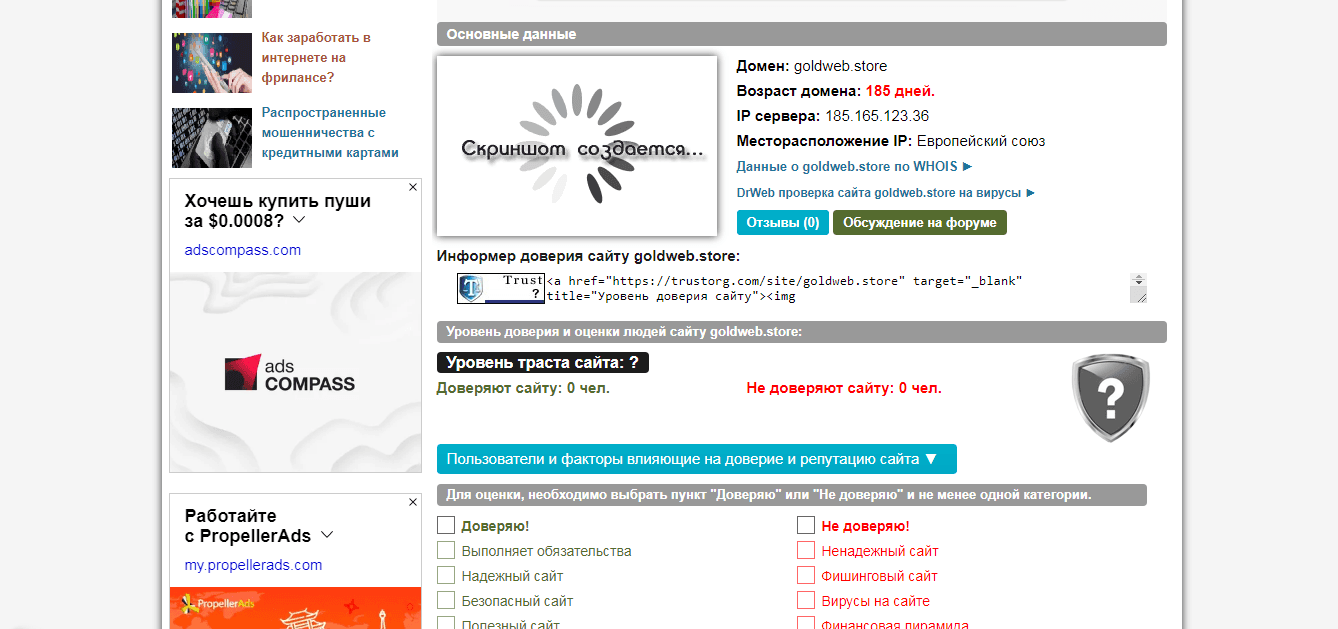
Task: Open the freelance article thumbnail image
Action: pyautogui.click(x=212, y=63)
